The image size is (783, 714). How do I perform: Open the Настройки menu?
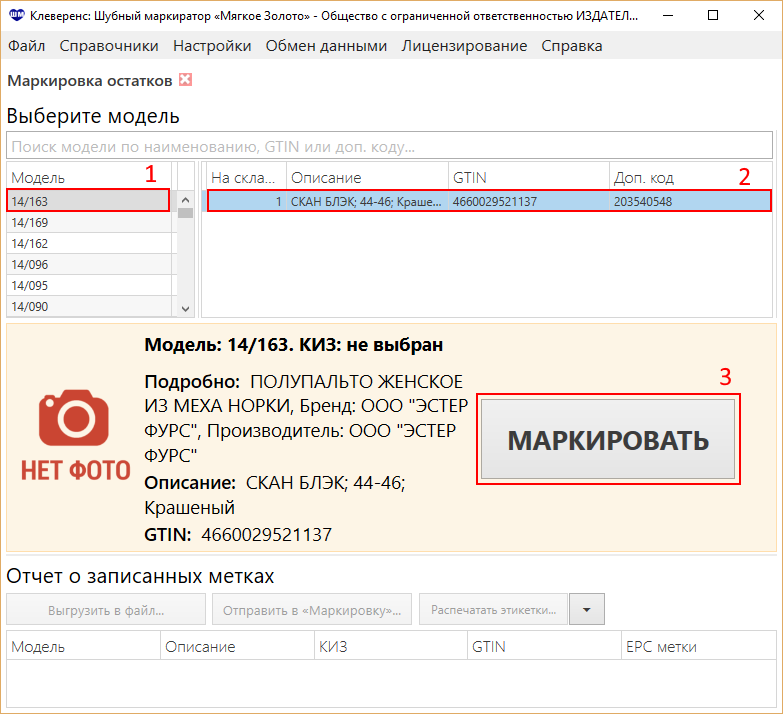tap(212, 46)
